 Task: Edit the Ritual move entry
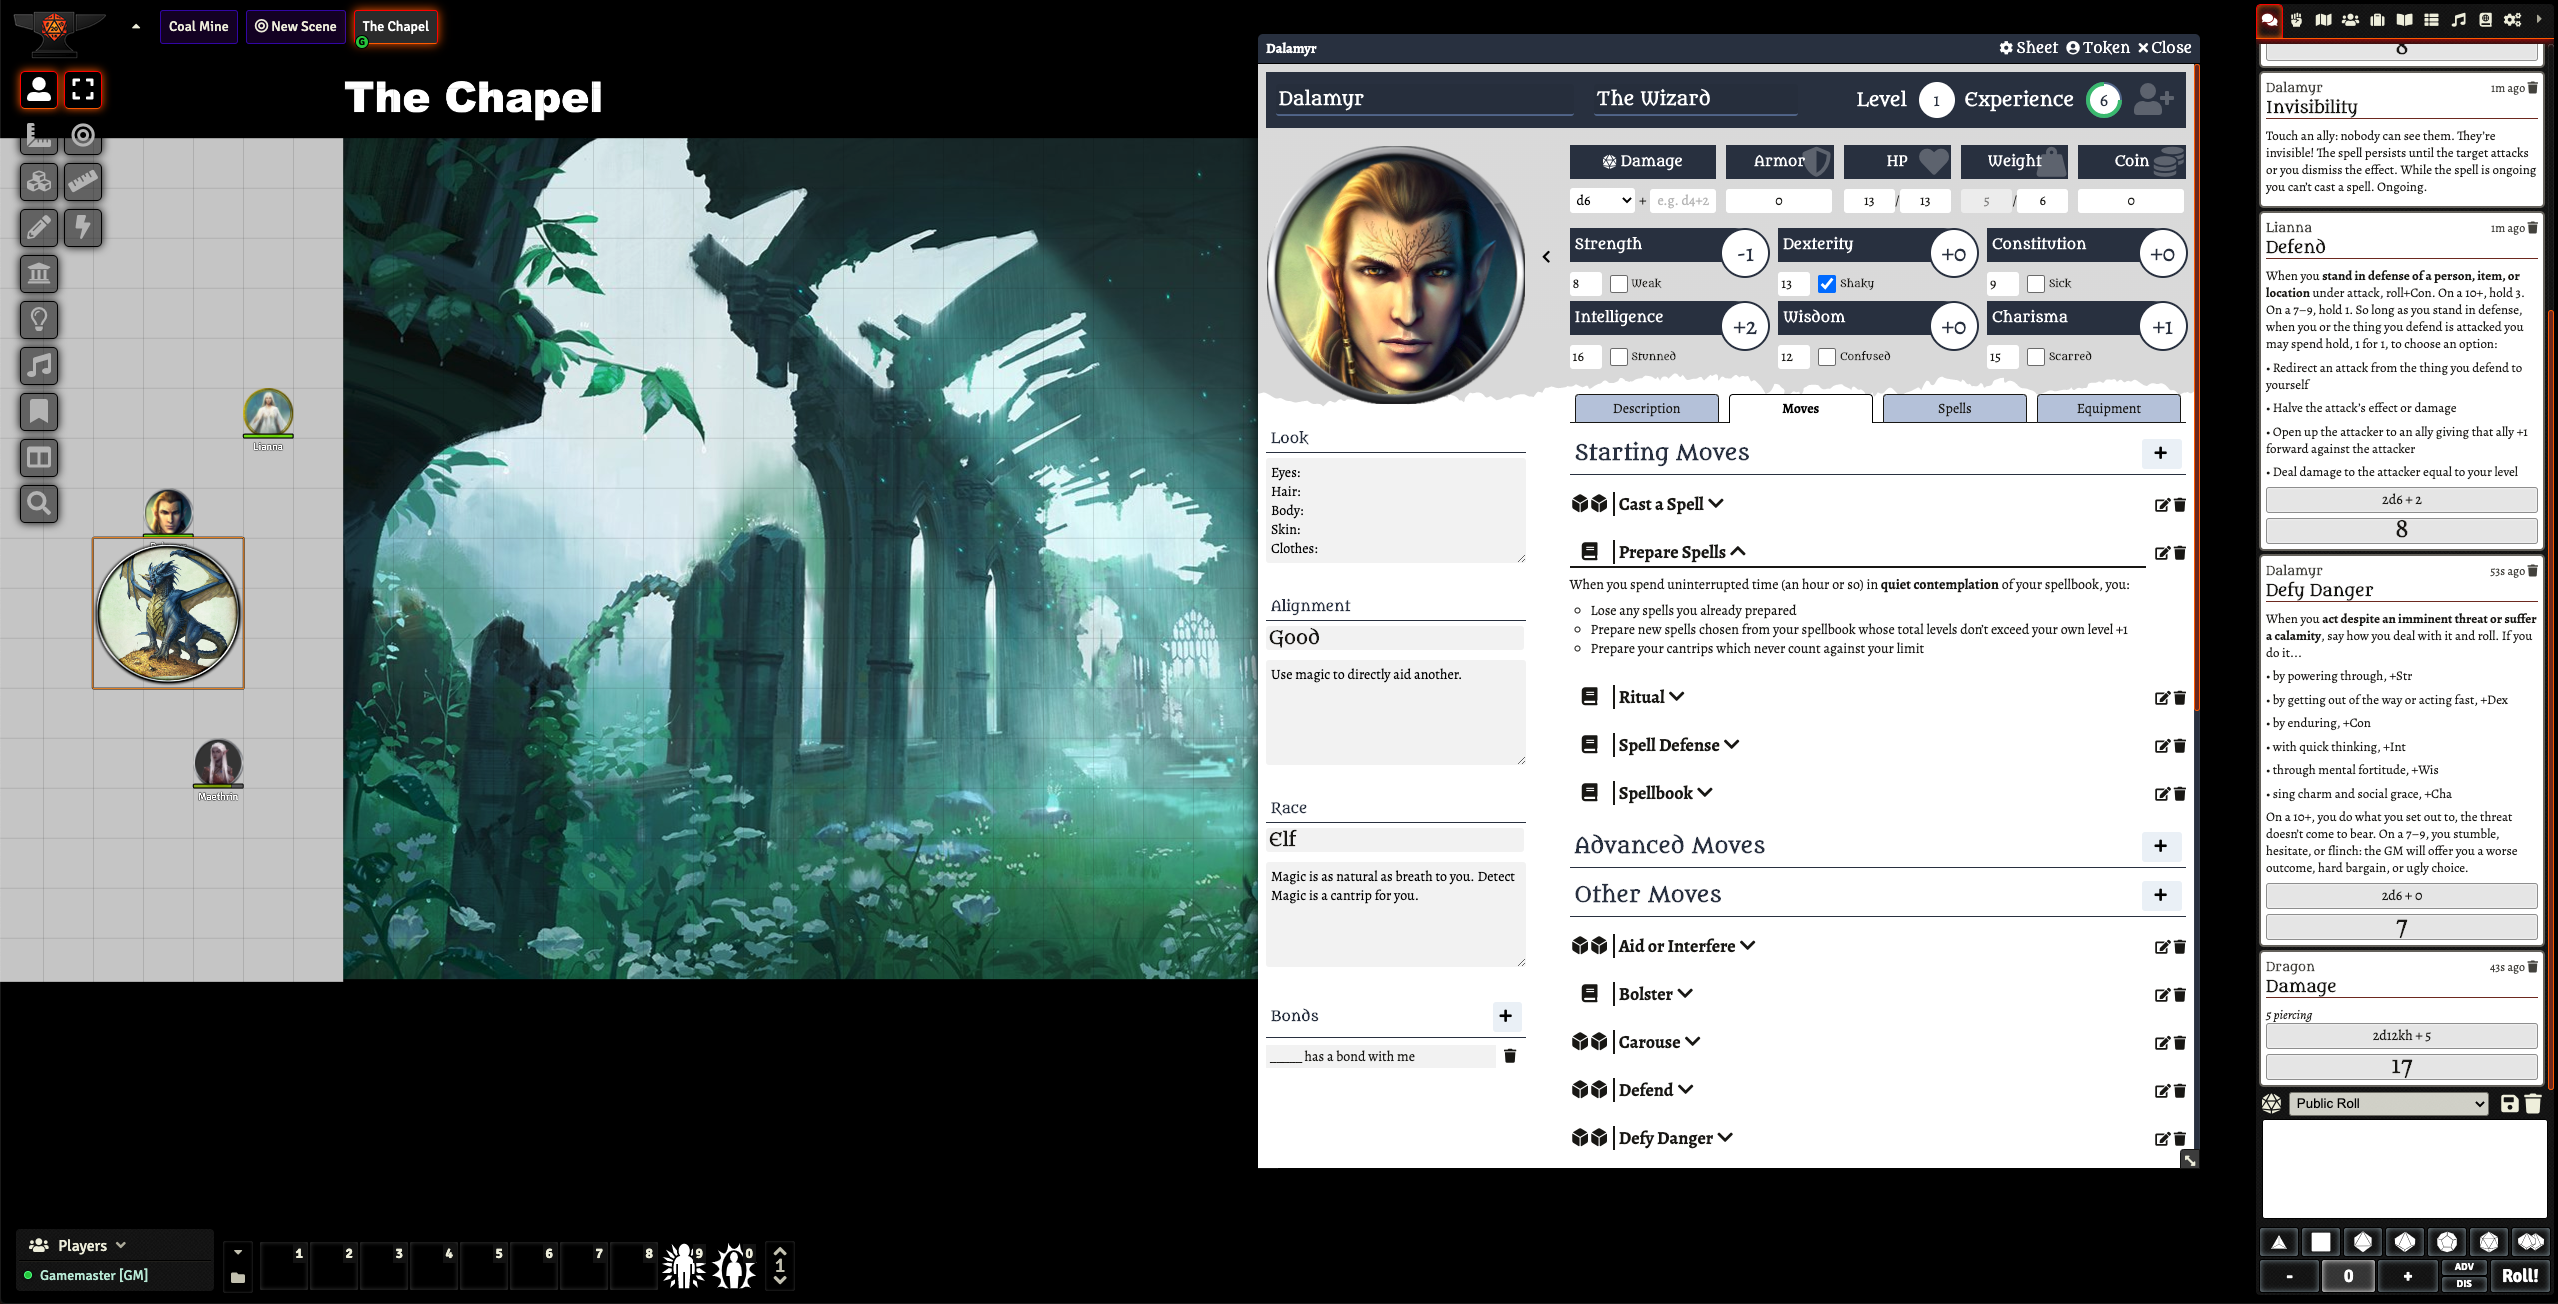[2161, 698]
